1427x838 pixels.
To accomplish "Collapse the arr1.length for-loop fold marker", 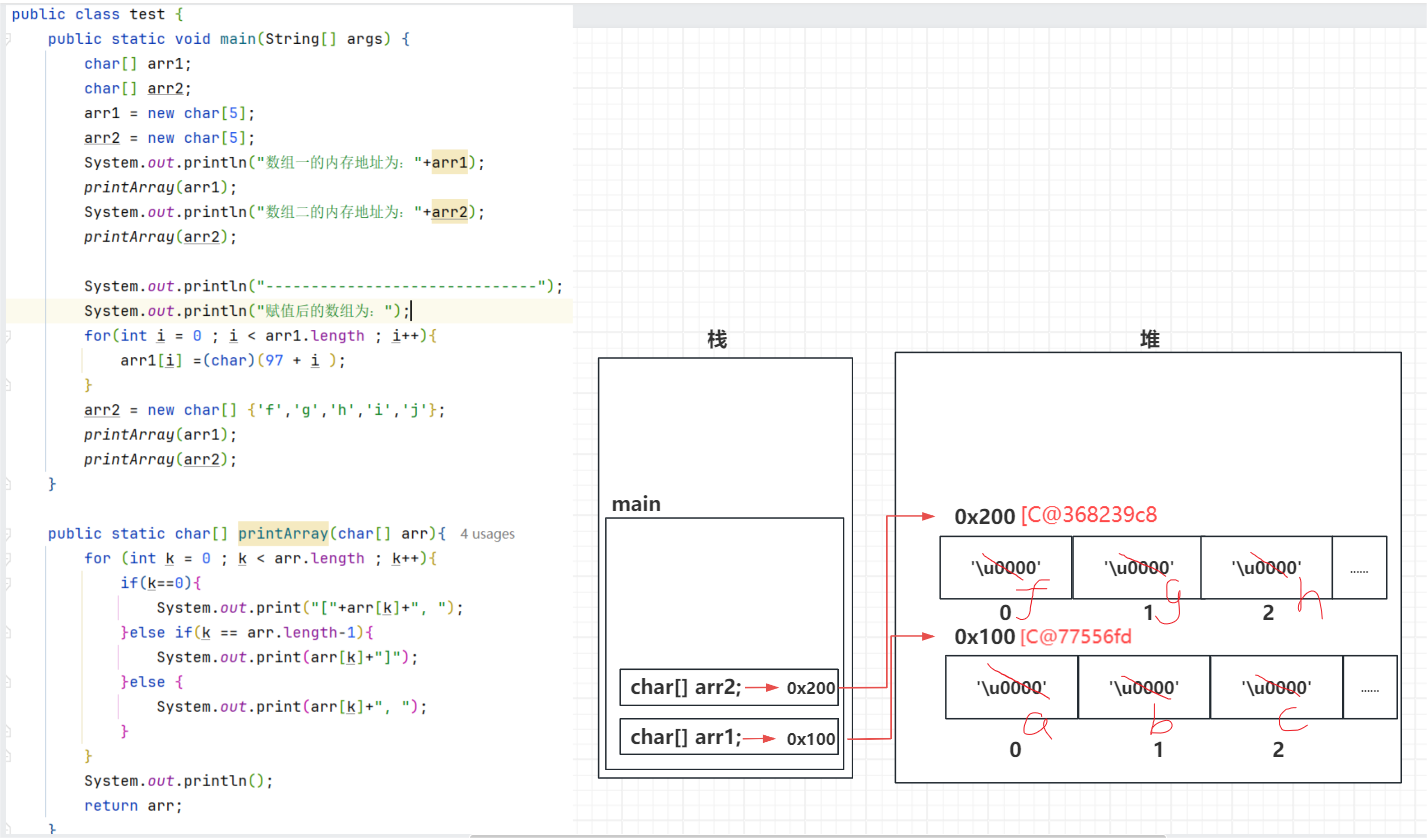I will point(8,336).
